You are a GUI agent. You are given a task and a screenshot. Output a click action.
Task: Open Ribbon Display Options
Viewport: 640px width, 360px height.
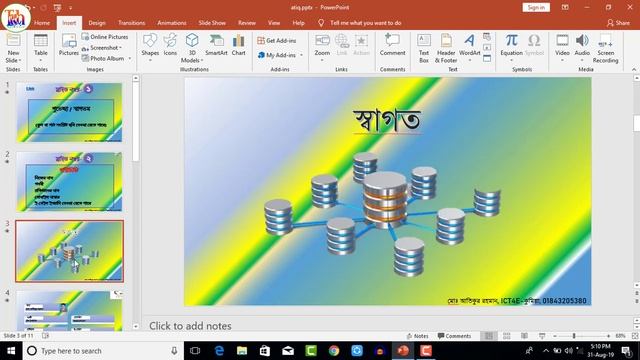[565, 7]
